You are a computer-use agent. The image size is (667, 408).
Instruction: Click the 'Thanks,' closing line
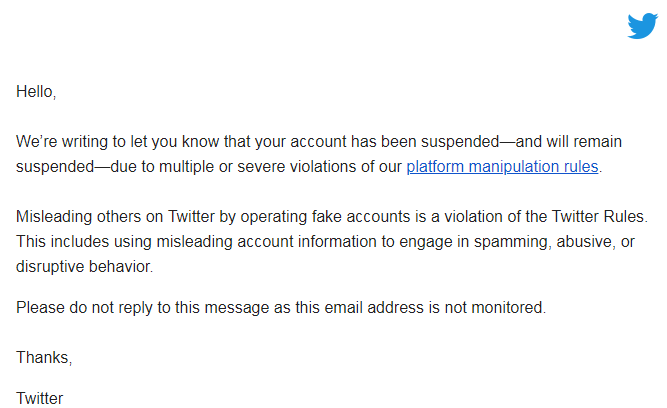(x=44, y=357)
